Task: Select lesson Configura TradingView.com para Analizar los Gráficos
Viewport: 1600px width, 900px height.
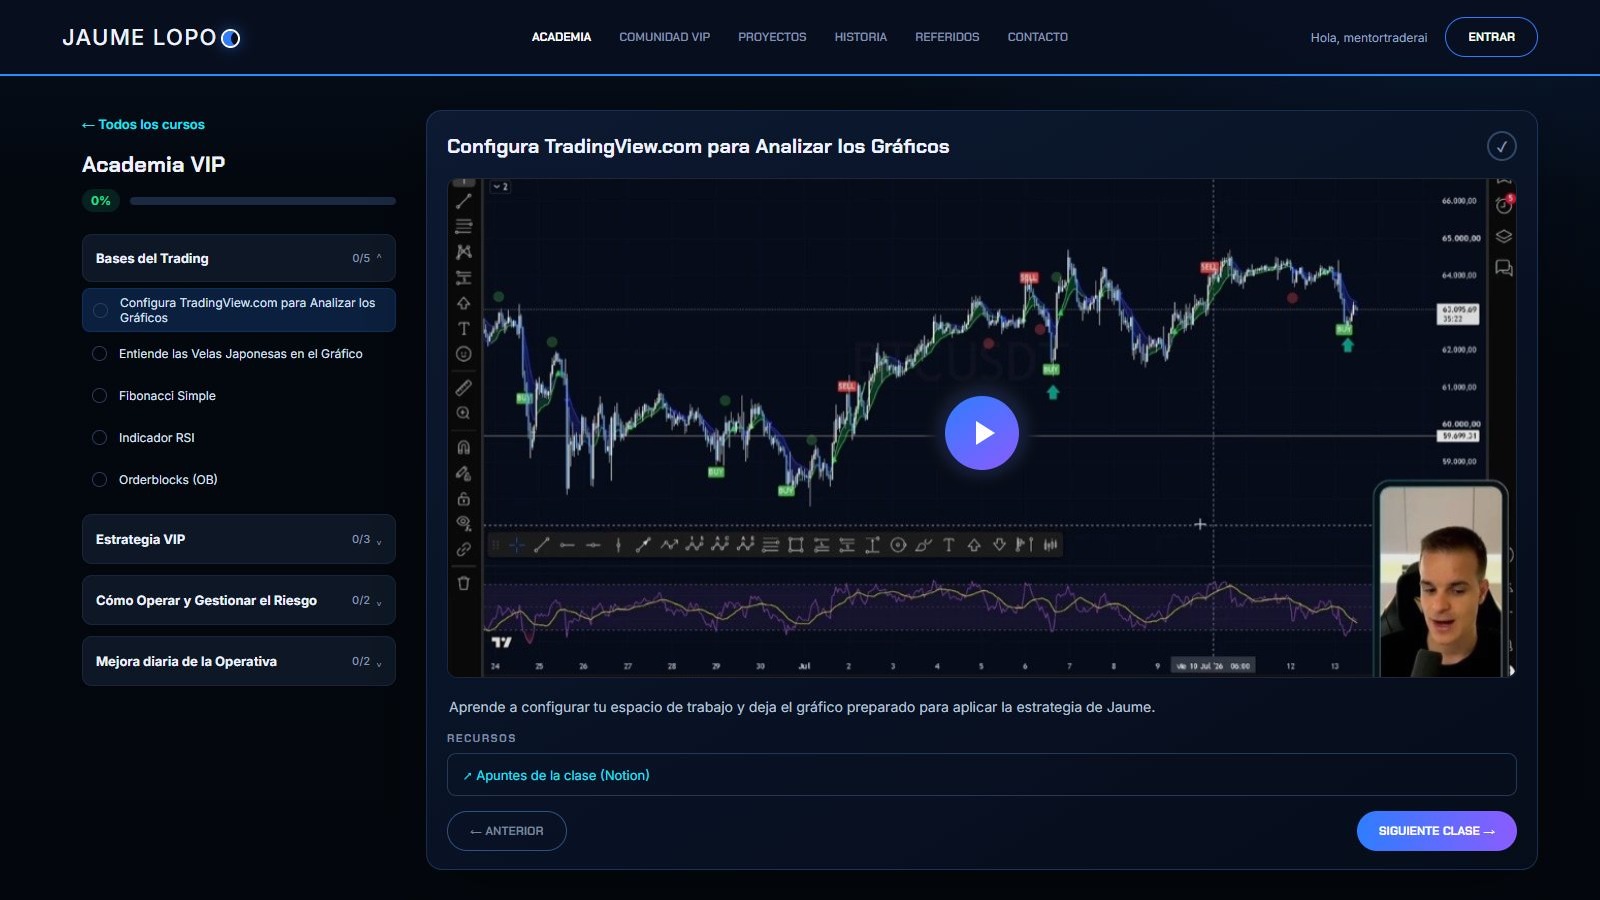Action: 239,310
